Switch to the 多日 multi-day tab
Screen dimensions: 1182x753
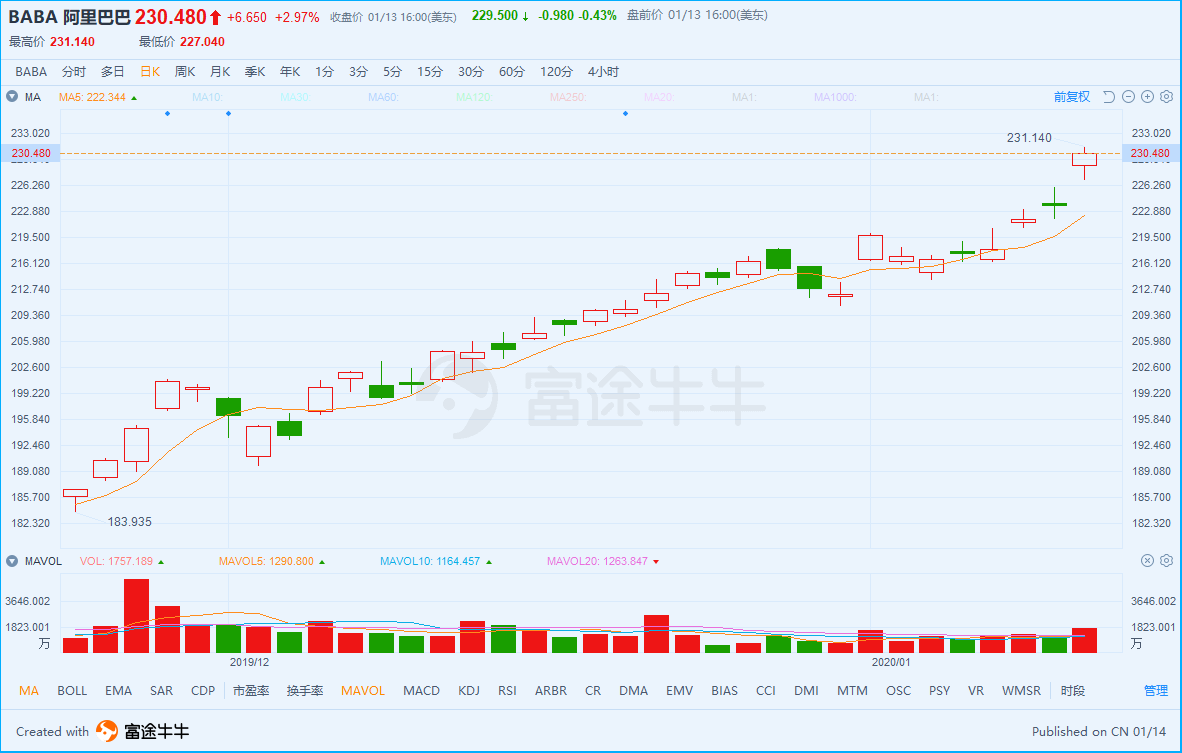pos(112,72)
